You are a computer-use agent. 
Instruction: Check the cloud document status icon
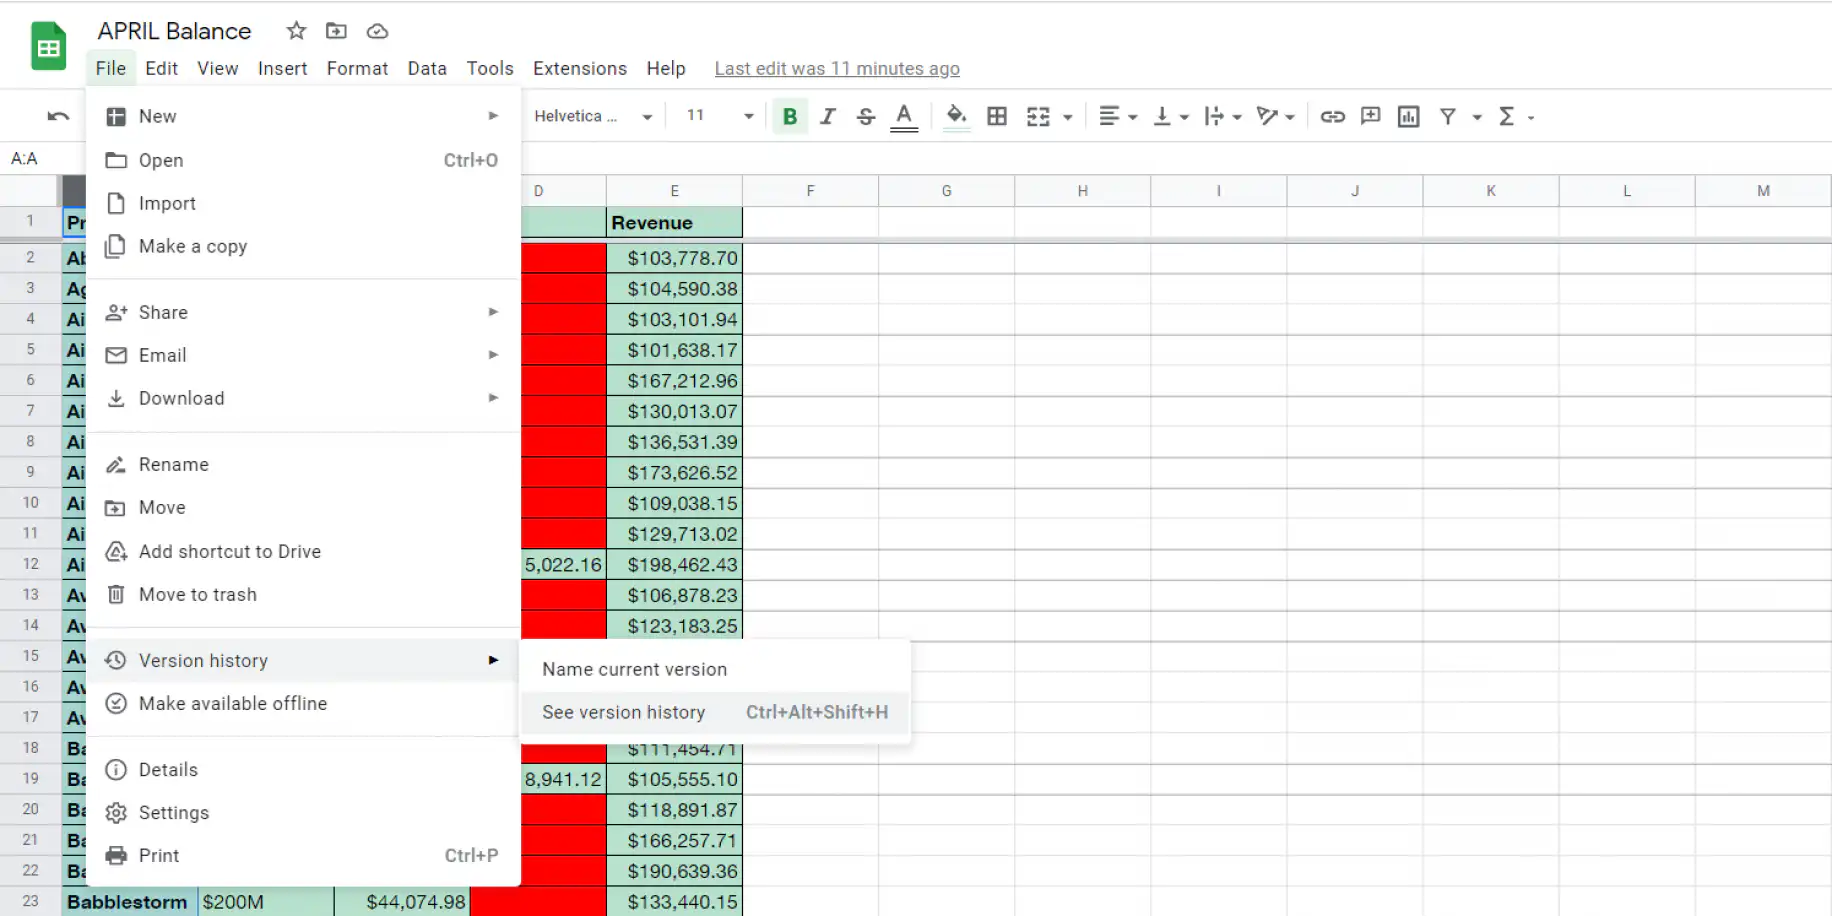377,31
